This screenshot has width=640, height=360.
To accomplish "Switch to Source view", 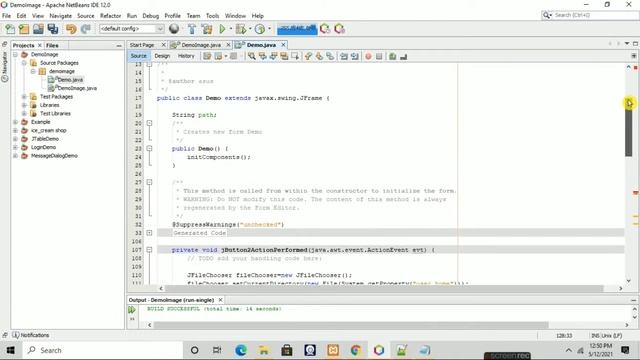I will [138, 56].
